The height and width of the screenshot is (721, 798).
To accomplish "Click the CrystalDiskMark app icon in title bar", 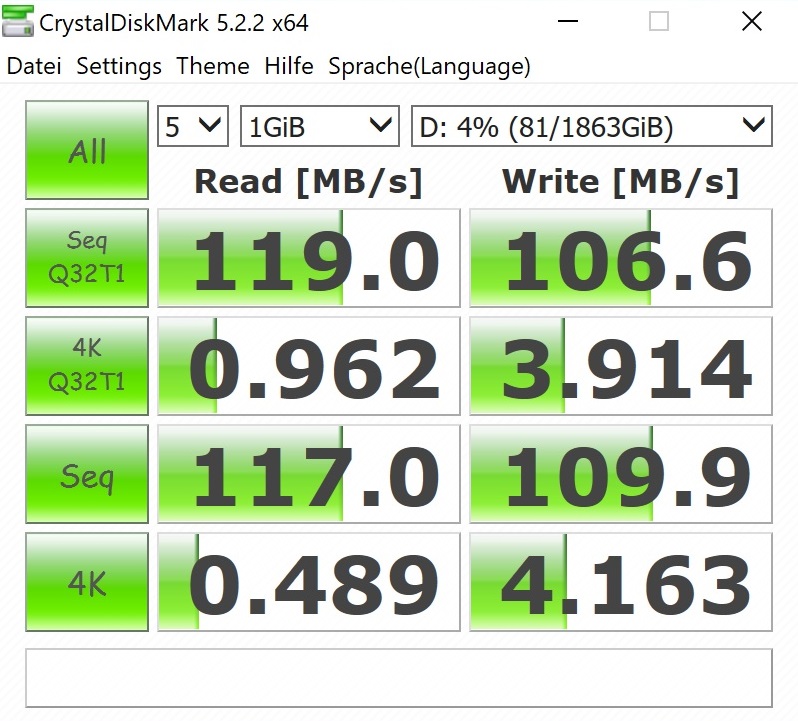I will coord(18,21).
